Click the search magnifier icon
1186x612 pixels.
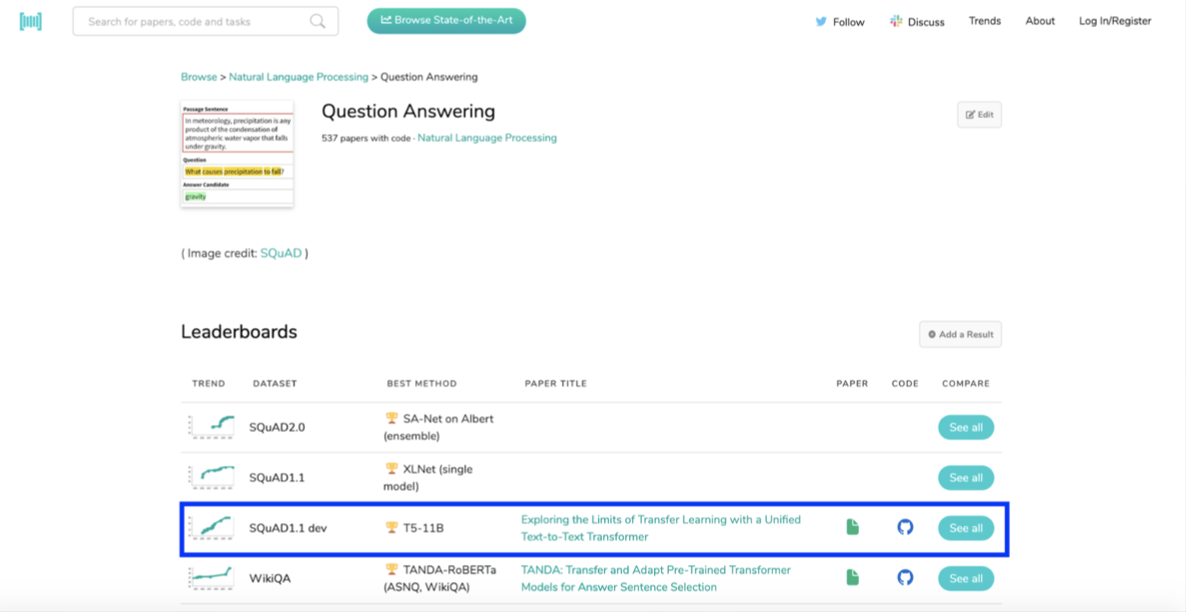[318, 21]
